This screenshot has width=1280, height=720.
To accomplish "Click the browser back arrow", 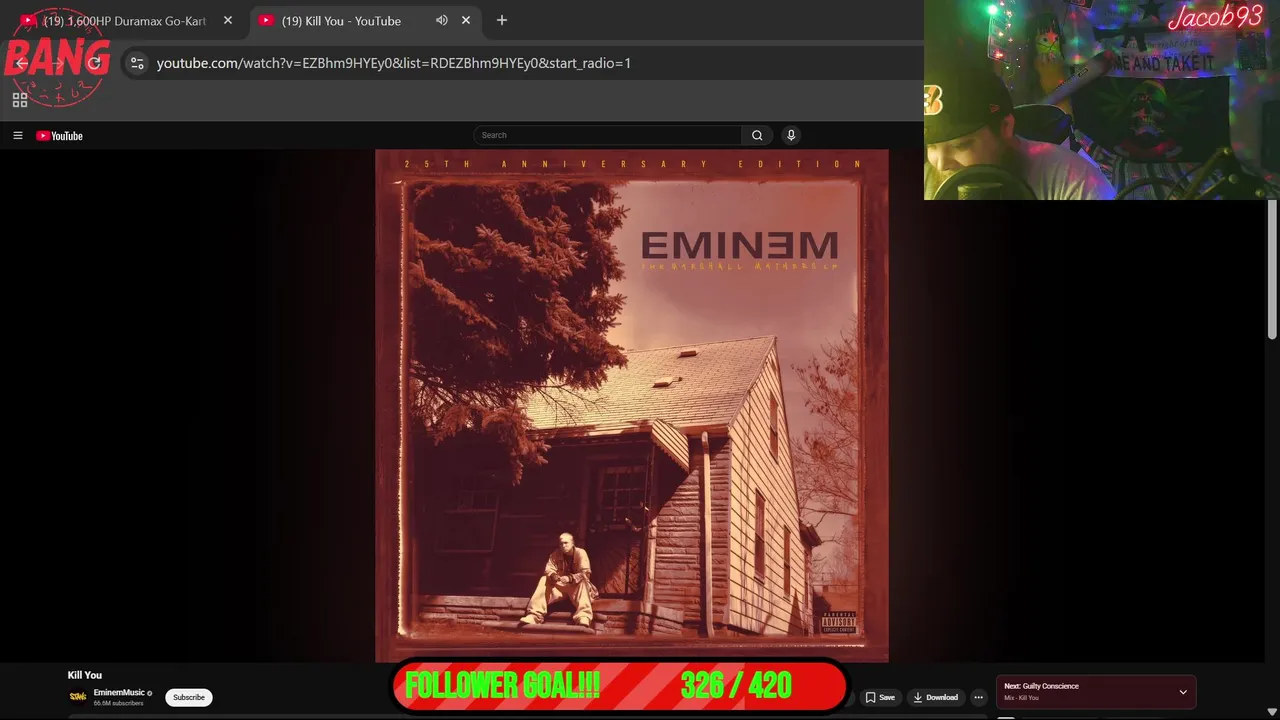I will coord(22,63).
